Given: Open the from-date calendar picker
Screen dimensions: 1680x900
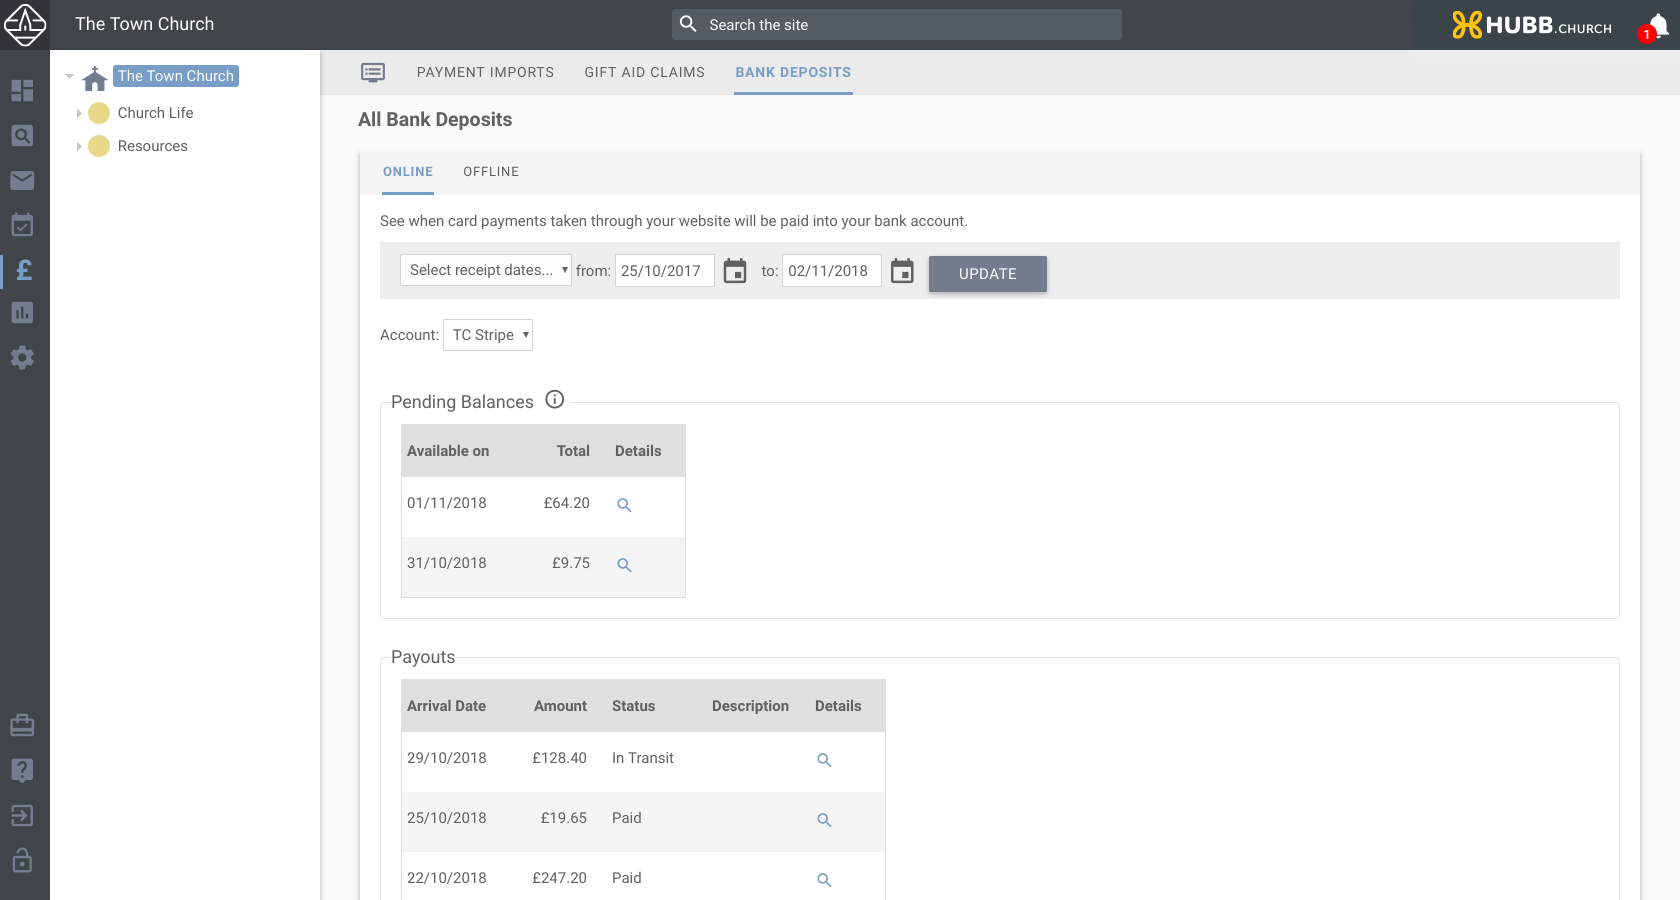Looking at the screenshot, I should pyautogui.click(x=735, y=271).
